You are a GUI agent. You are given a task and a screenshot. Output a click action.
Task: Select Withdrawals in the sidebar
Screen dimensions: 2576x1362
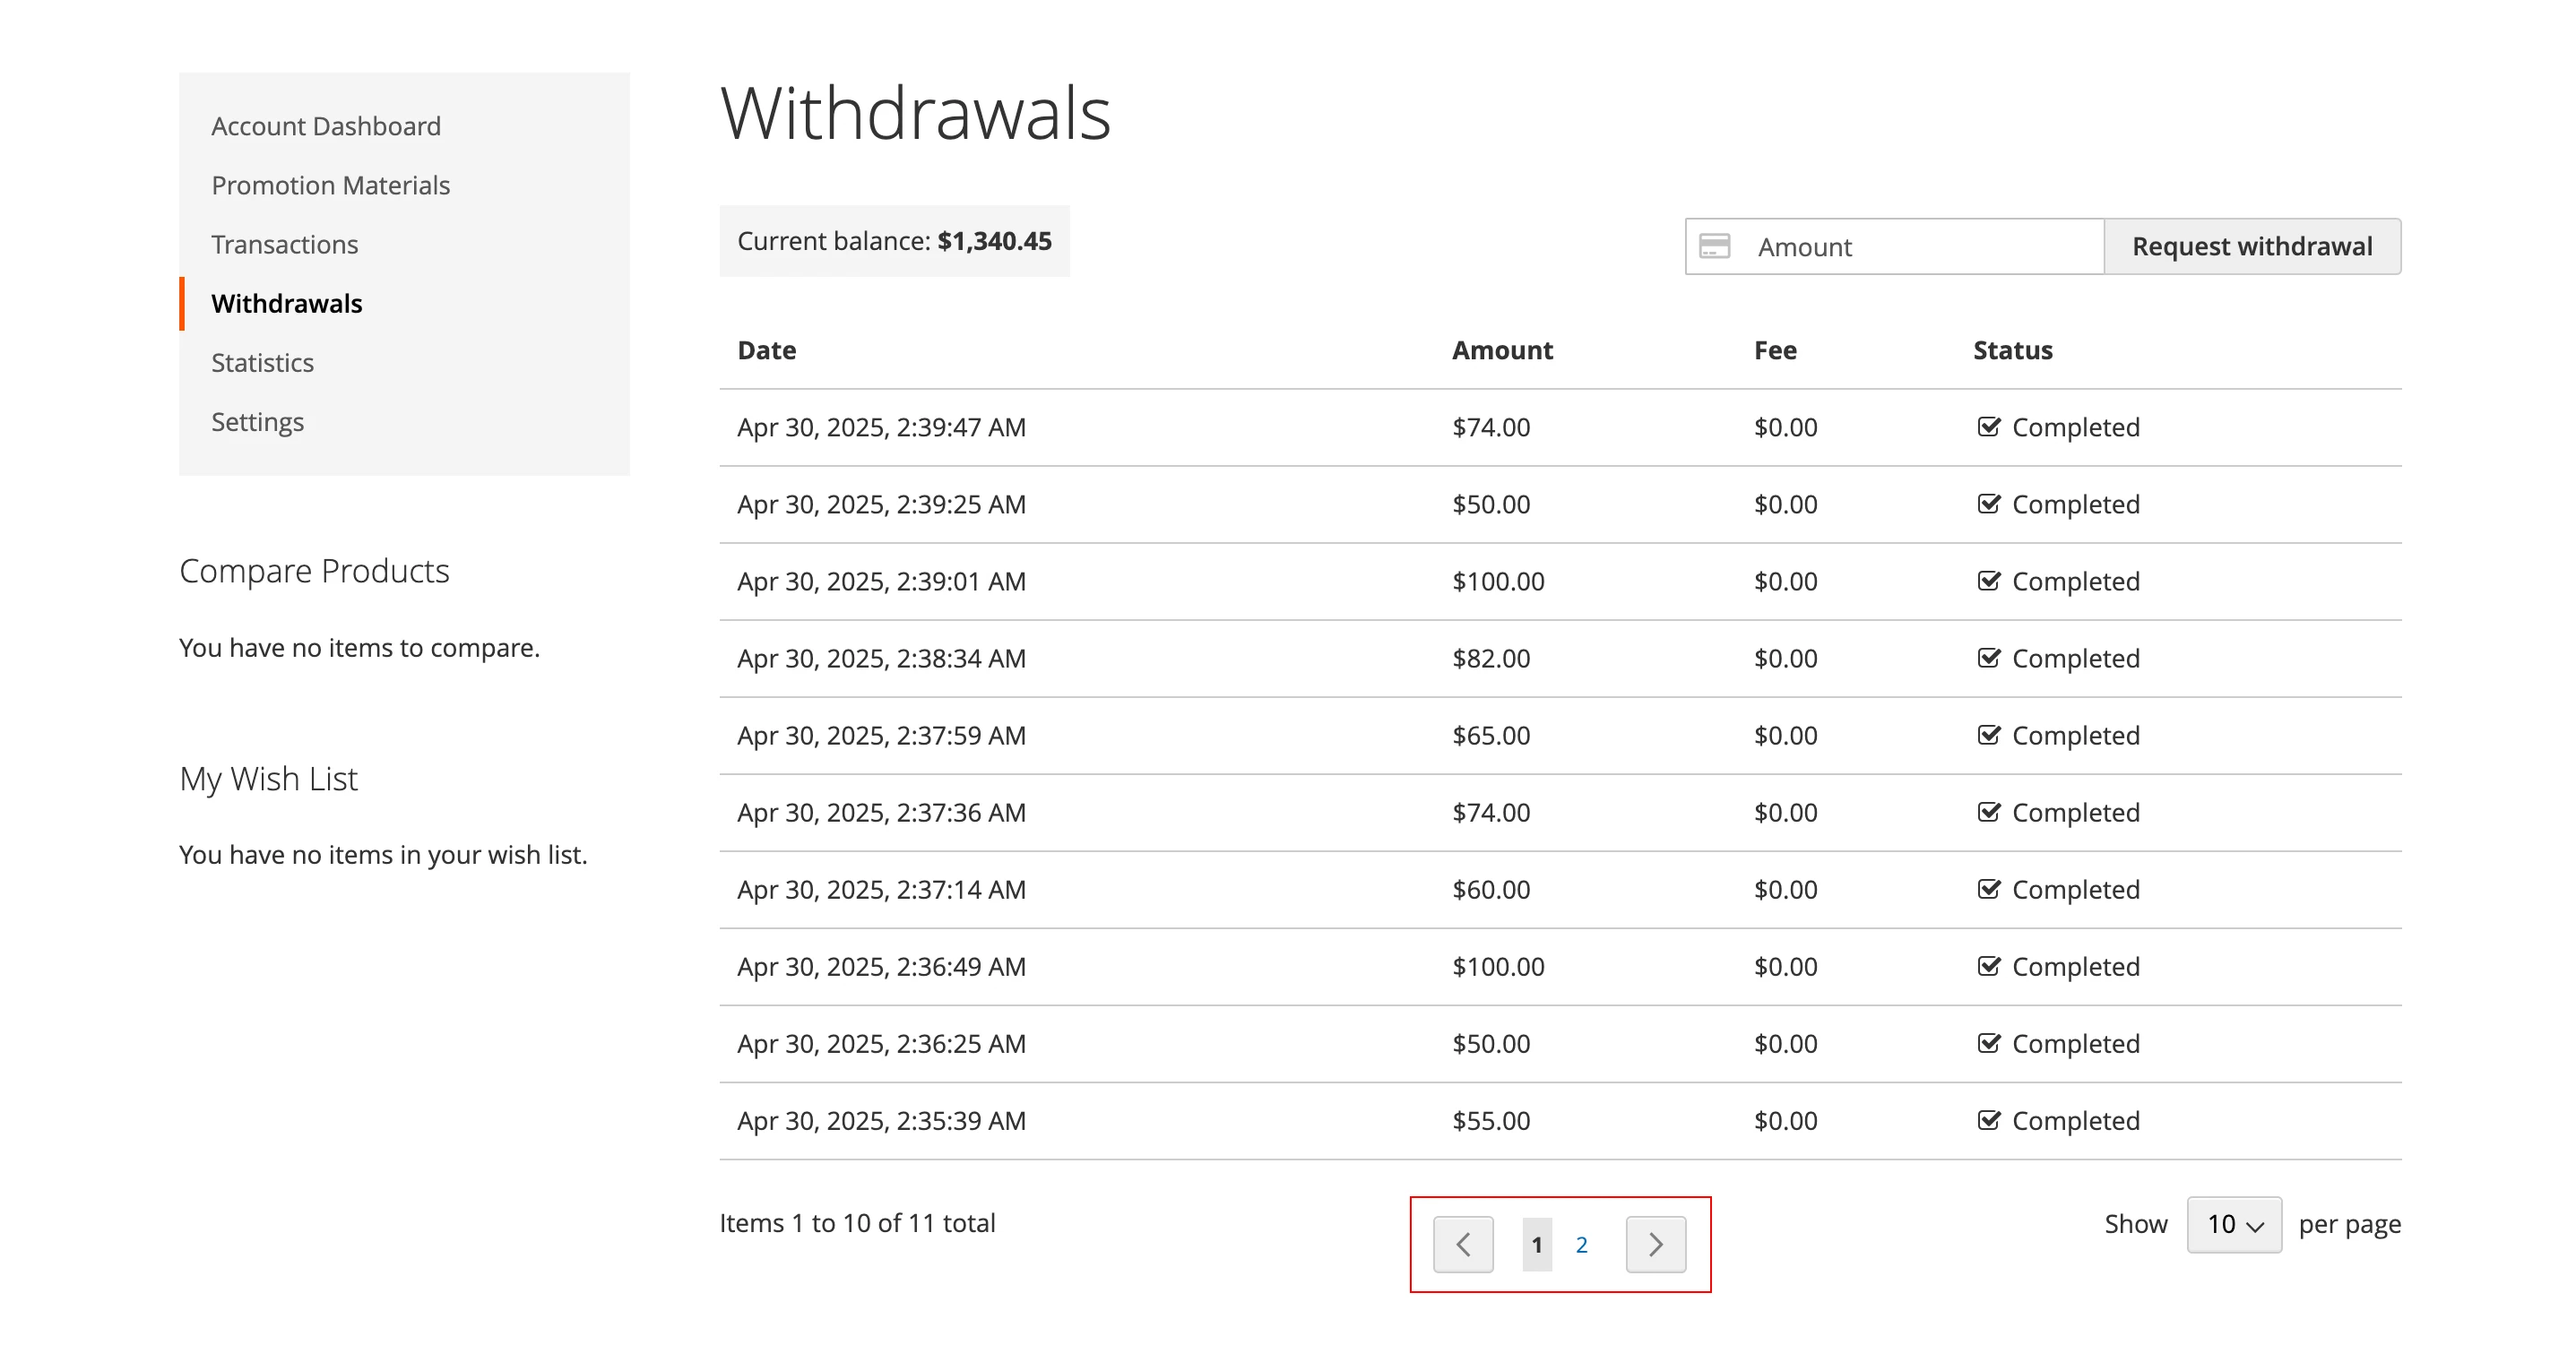(287, 303)
